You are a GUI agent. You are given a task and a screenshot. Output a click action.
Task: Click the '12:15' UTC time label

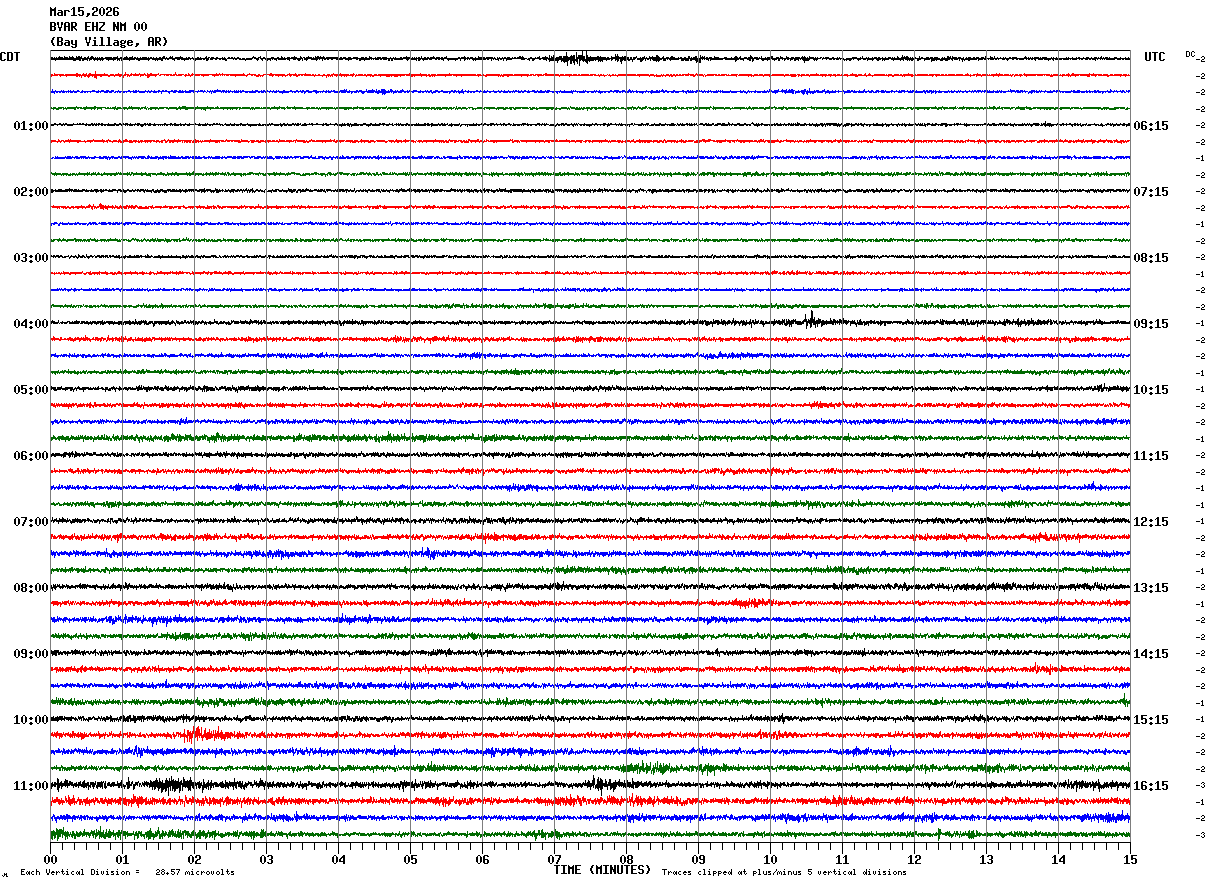point(1151,522)
